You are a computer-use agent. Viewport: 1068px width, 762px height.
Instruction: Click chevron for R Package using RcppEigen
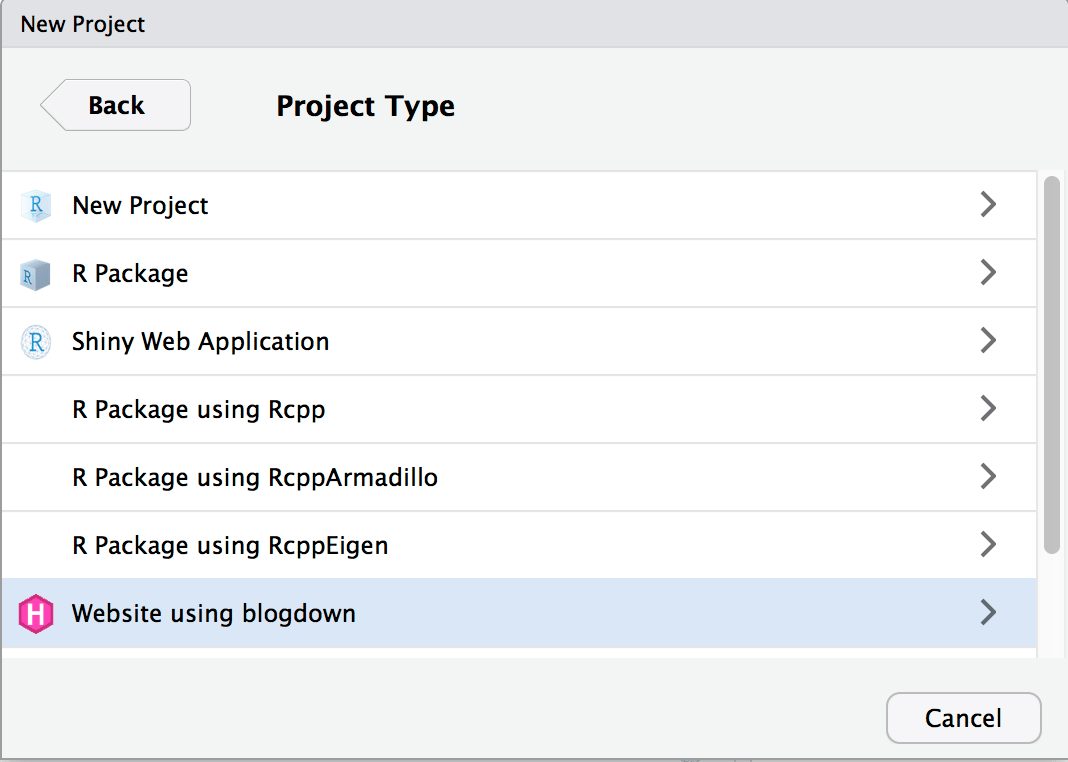(x=988, y=545)
